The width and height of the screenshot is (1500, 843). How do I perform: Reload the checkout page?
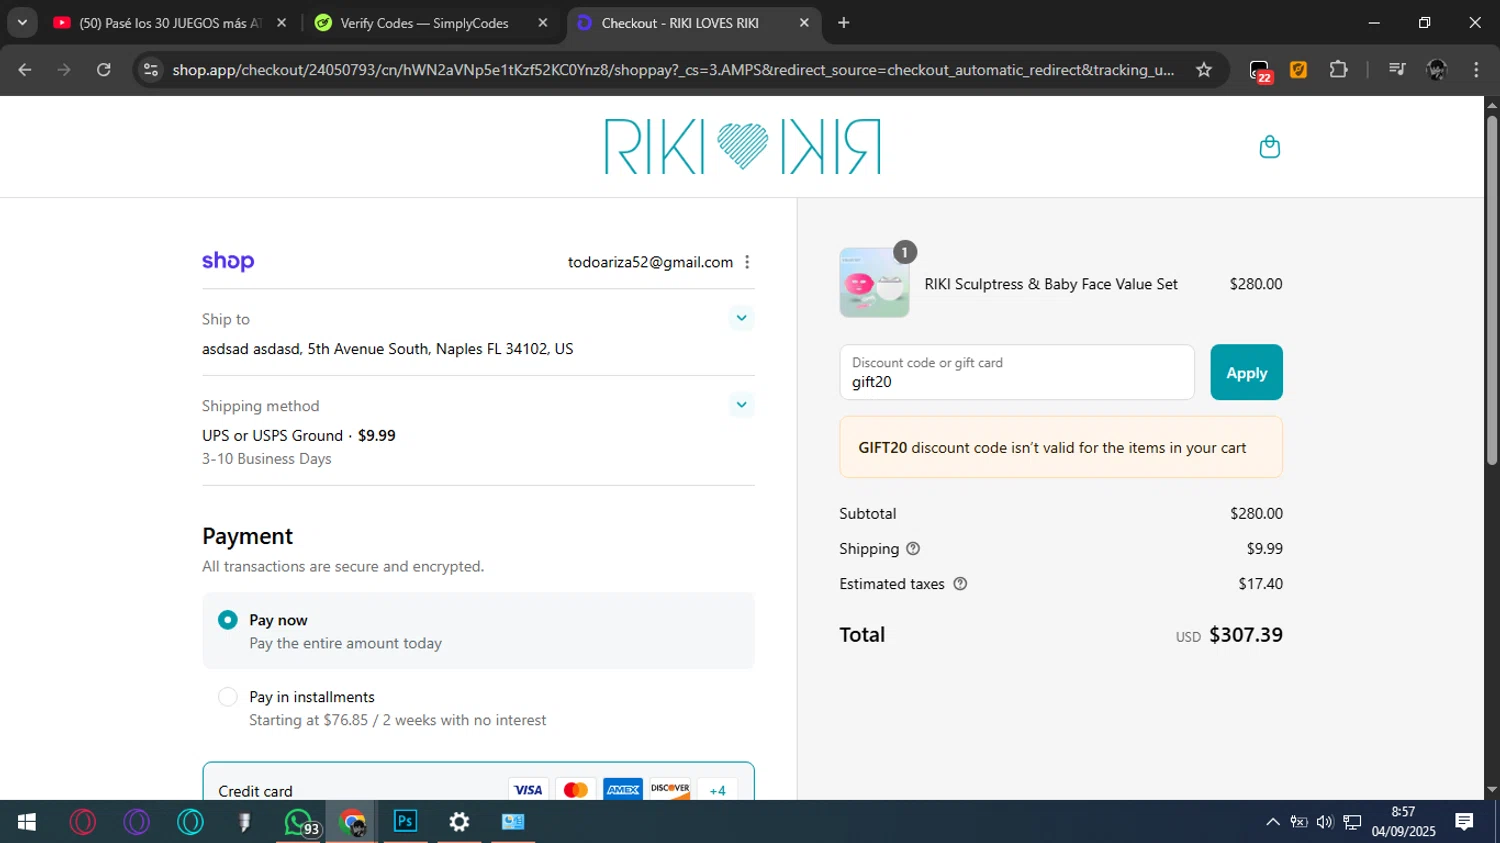[104, 70]
